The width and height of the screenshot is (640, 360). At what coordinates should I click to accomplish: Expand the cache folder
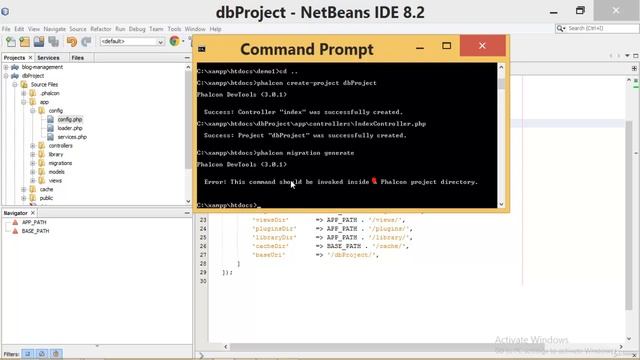[x=24, y=189]
